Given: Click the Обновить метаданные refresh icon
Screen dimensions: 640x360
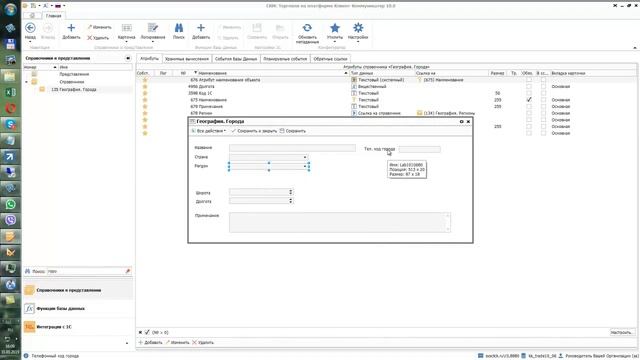Looking at the screenshot, I should (307, 28).
